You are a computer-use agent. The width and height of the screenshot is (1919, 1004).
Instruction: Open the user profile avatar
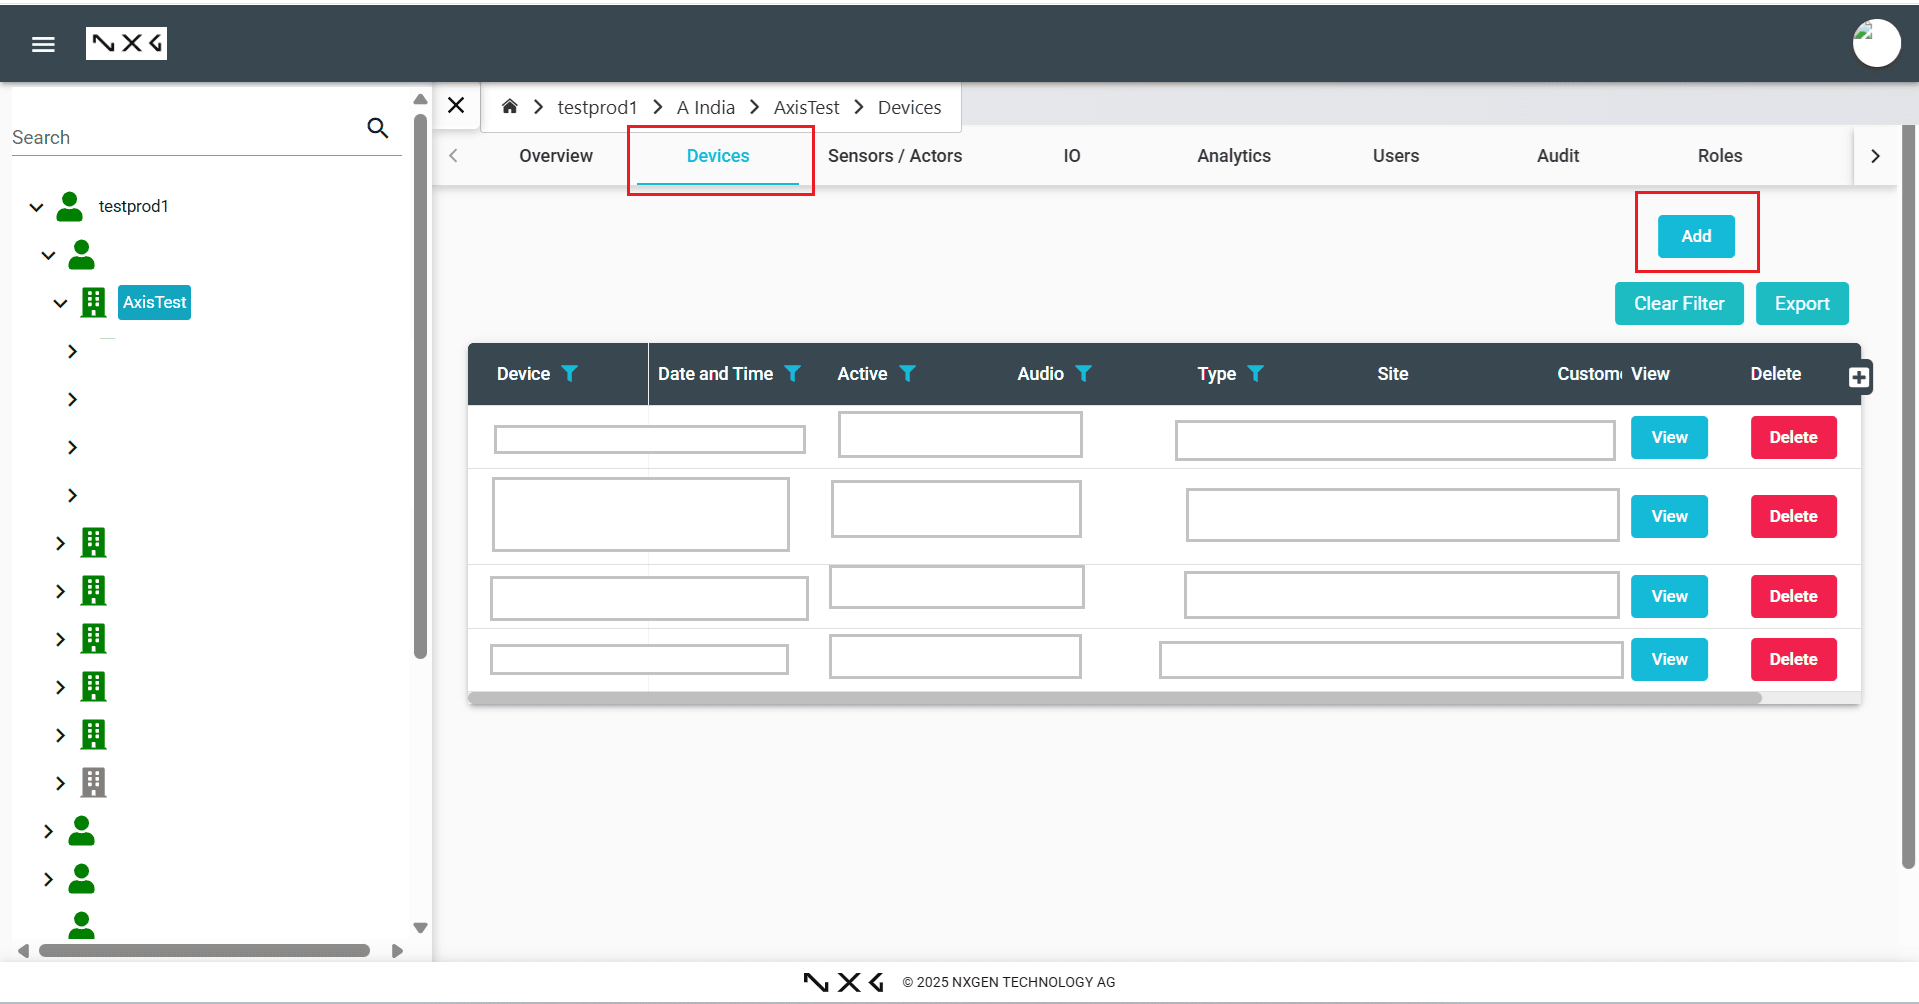(1876, 44)
